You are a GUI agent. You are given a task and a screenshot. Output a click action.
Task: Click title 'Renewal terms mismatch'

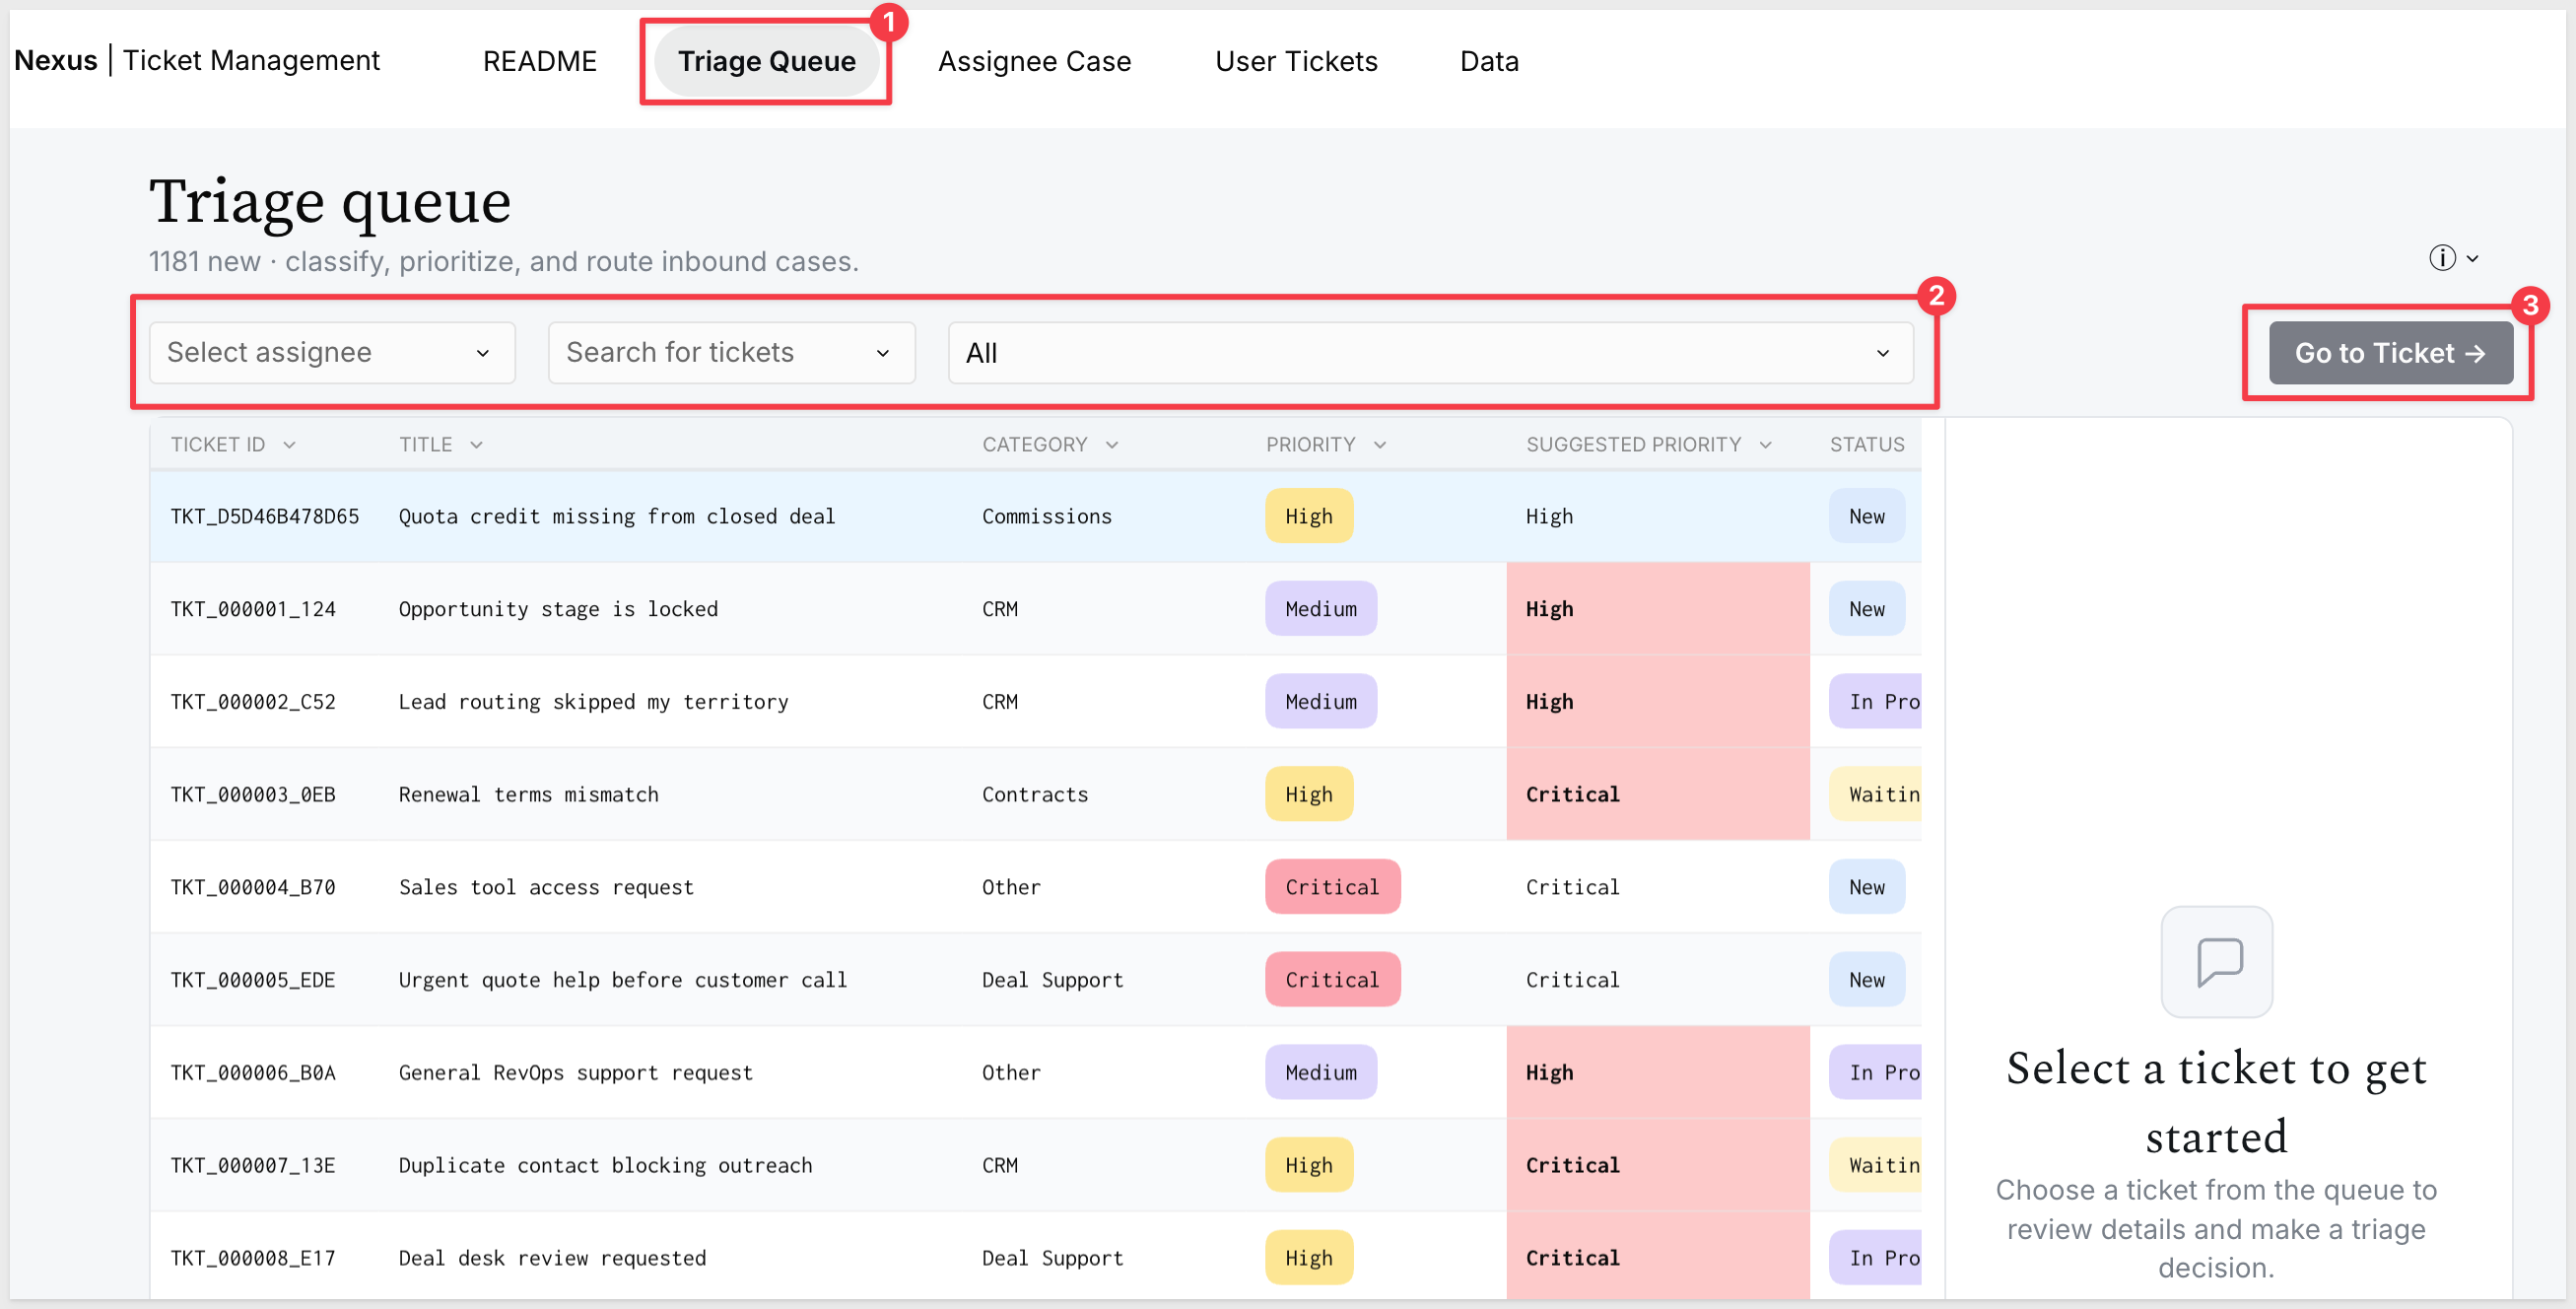529,794
